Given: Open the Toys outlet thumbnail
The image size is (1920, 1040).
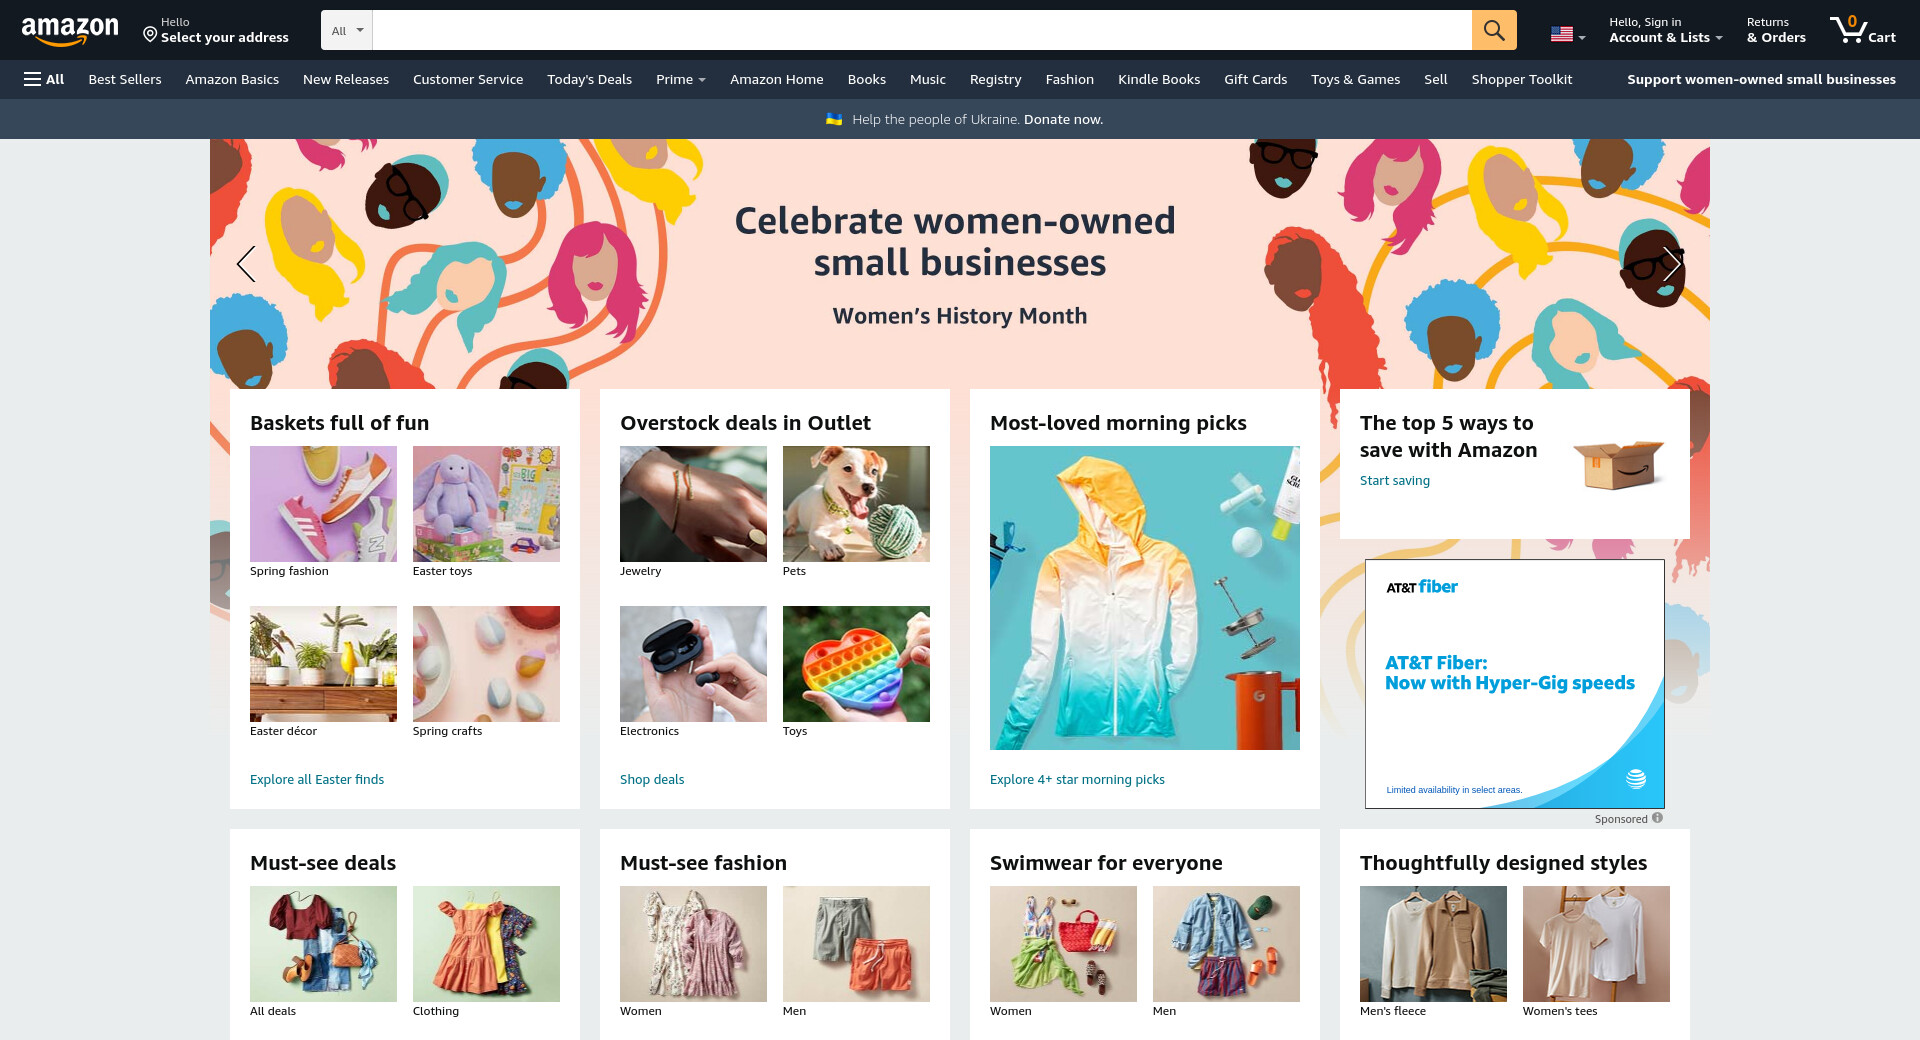Looking at the screenshot, I should point(856,664).
